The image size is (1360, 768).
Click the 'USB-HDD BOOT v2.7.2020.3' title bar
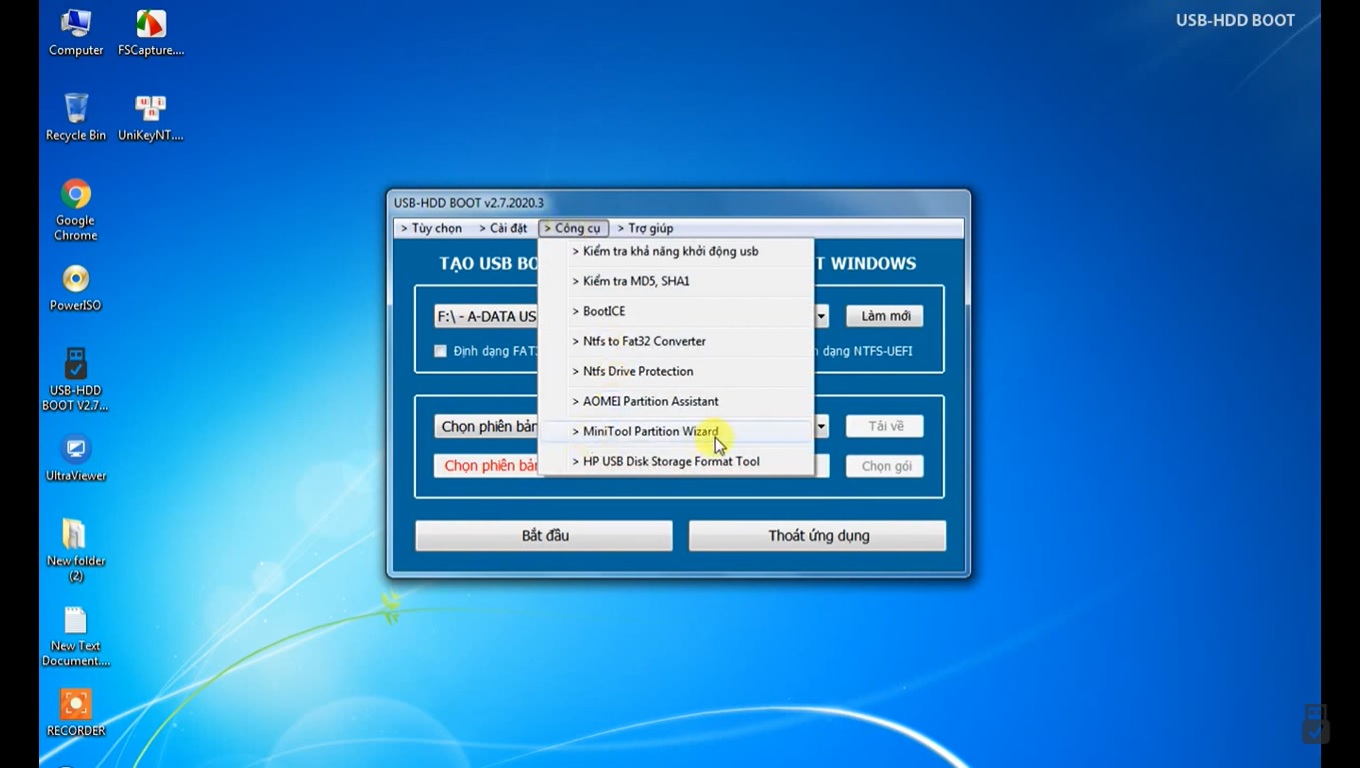[678, 203]
